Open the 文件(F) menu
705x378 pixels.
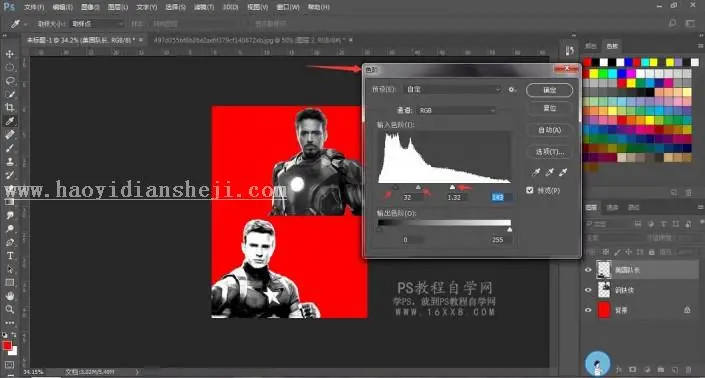click(x=34, y=7)
